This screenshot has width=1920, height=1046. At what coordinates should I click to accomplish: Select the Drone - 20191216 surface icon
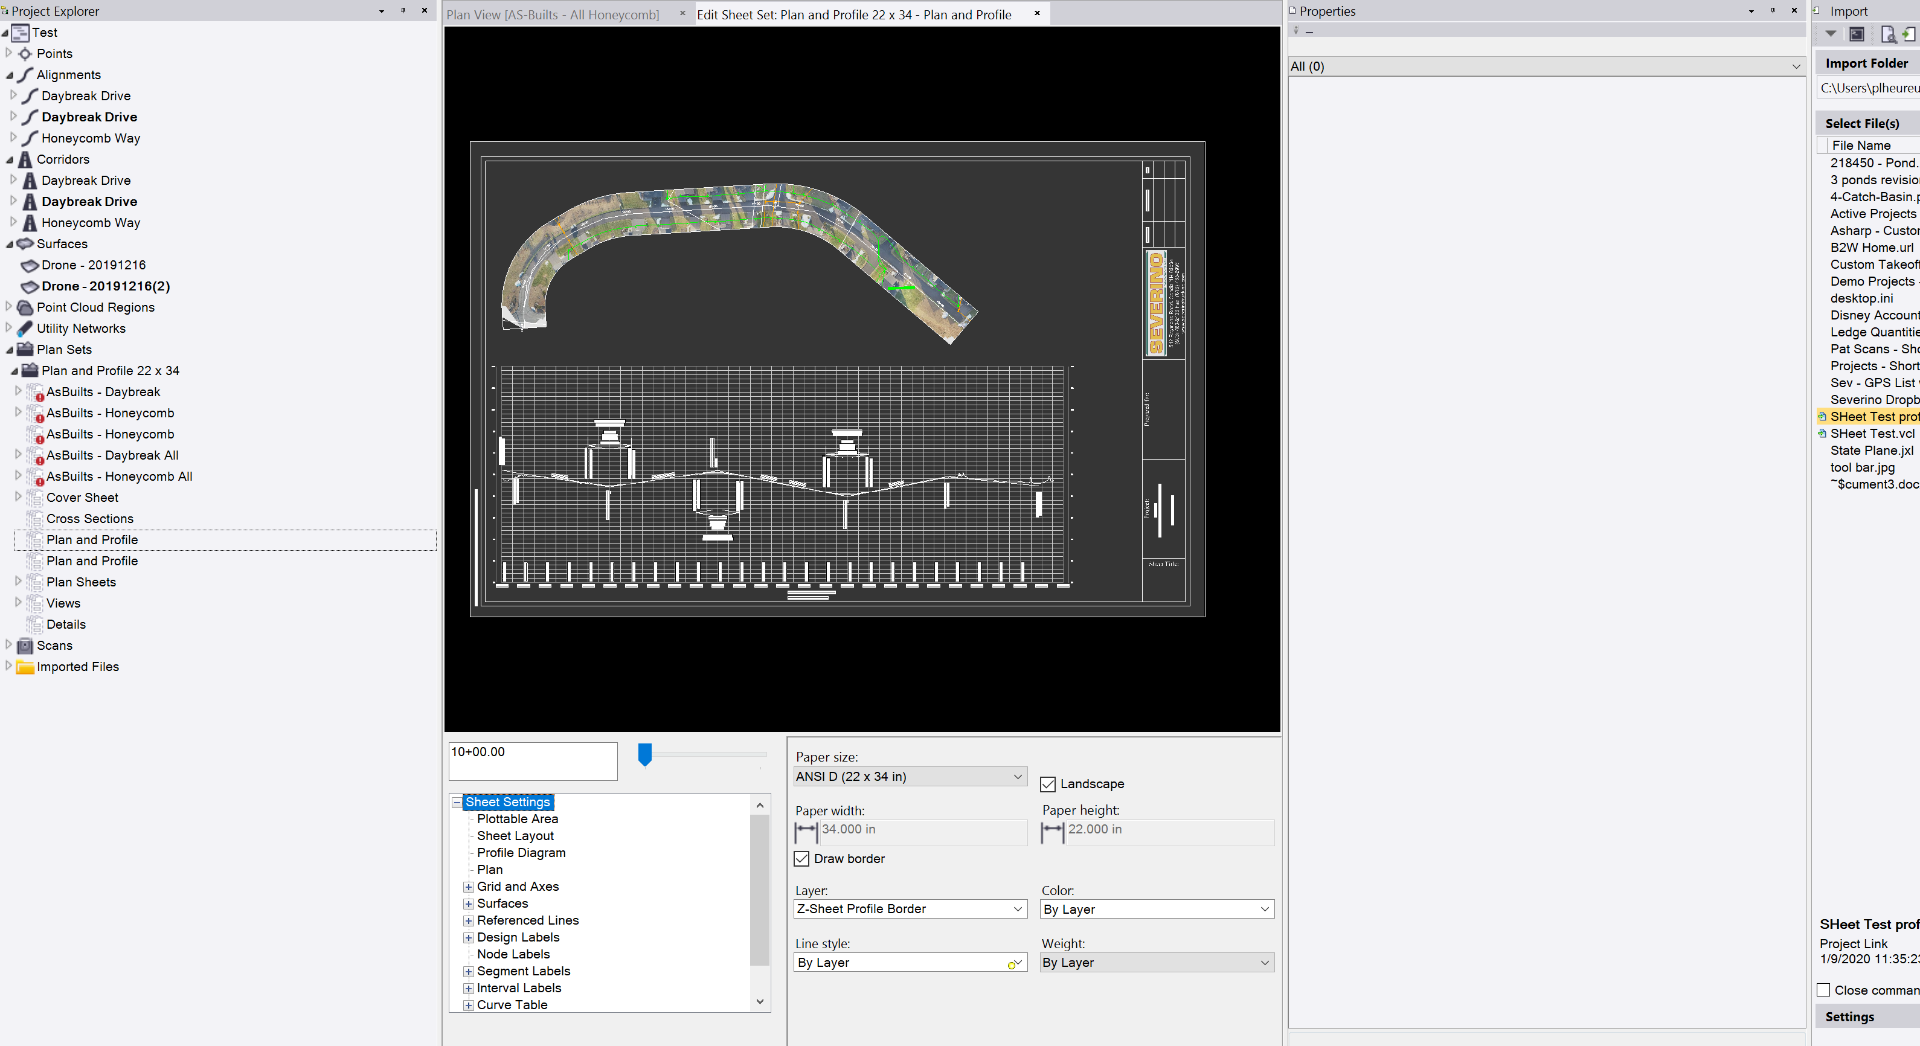30,265
